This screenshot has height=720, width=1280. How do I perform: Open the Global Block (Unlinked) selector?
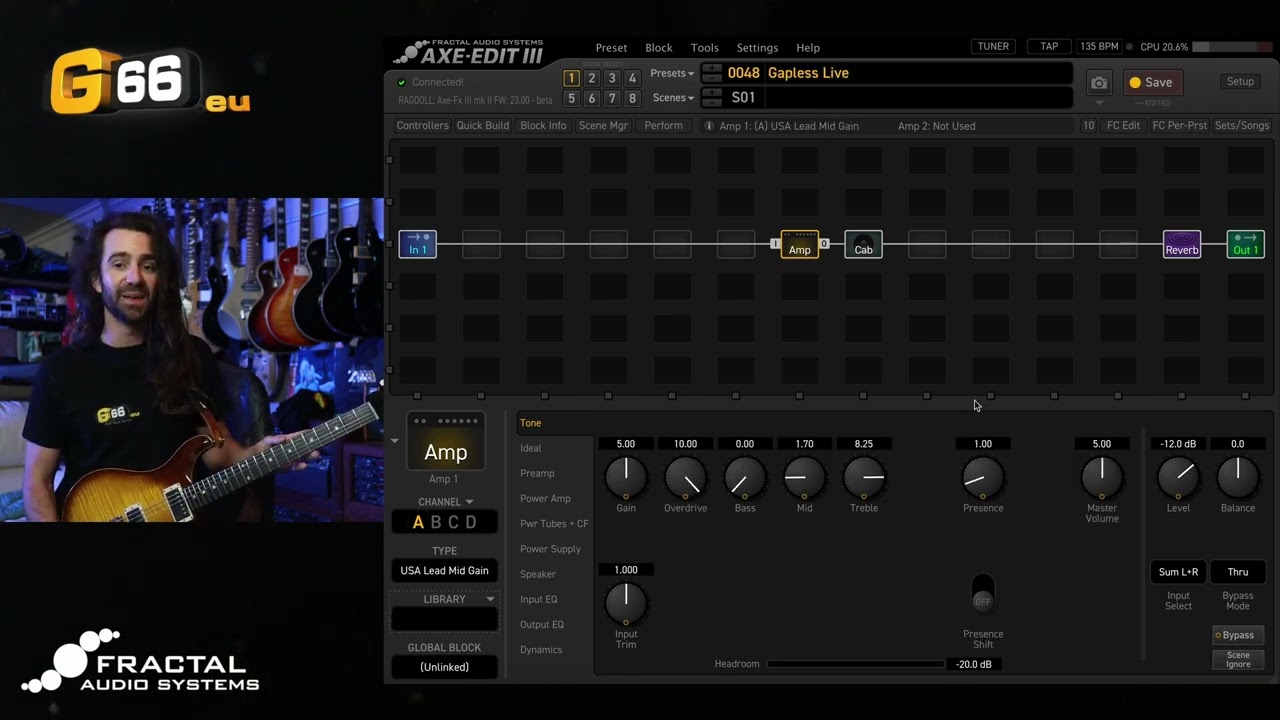point(445,667)
